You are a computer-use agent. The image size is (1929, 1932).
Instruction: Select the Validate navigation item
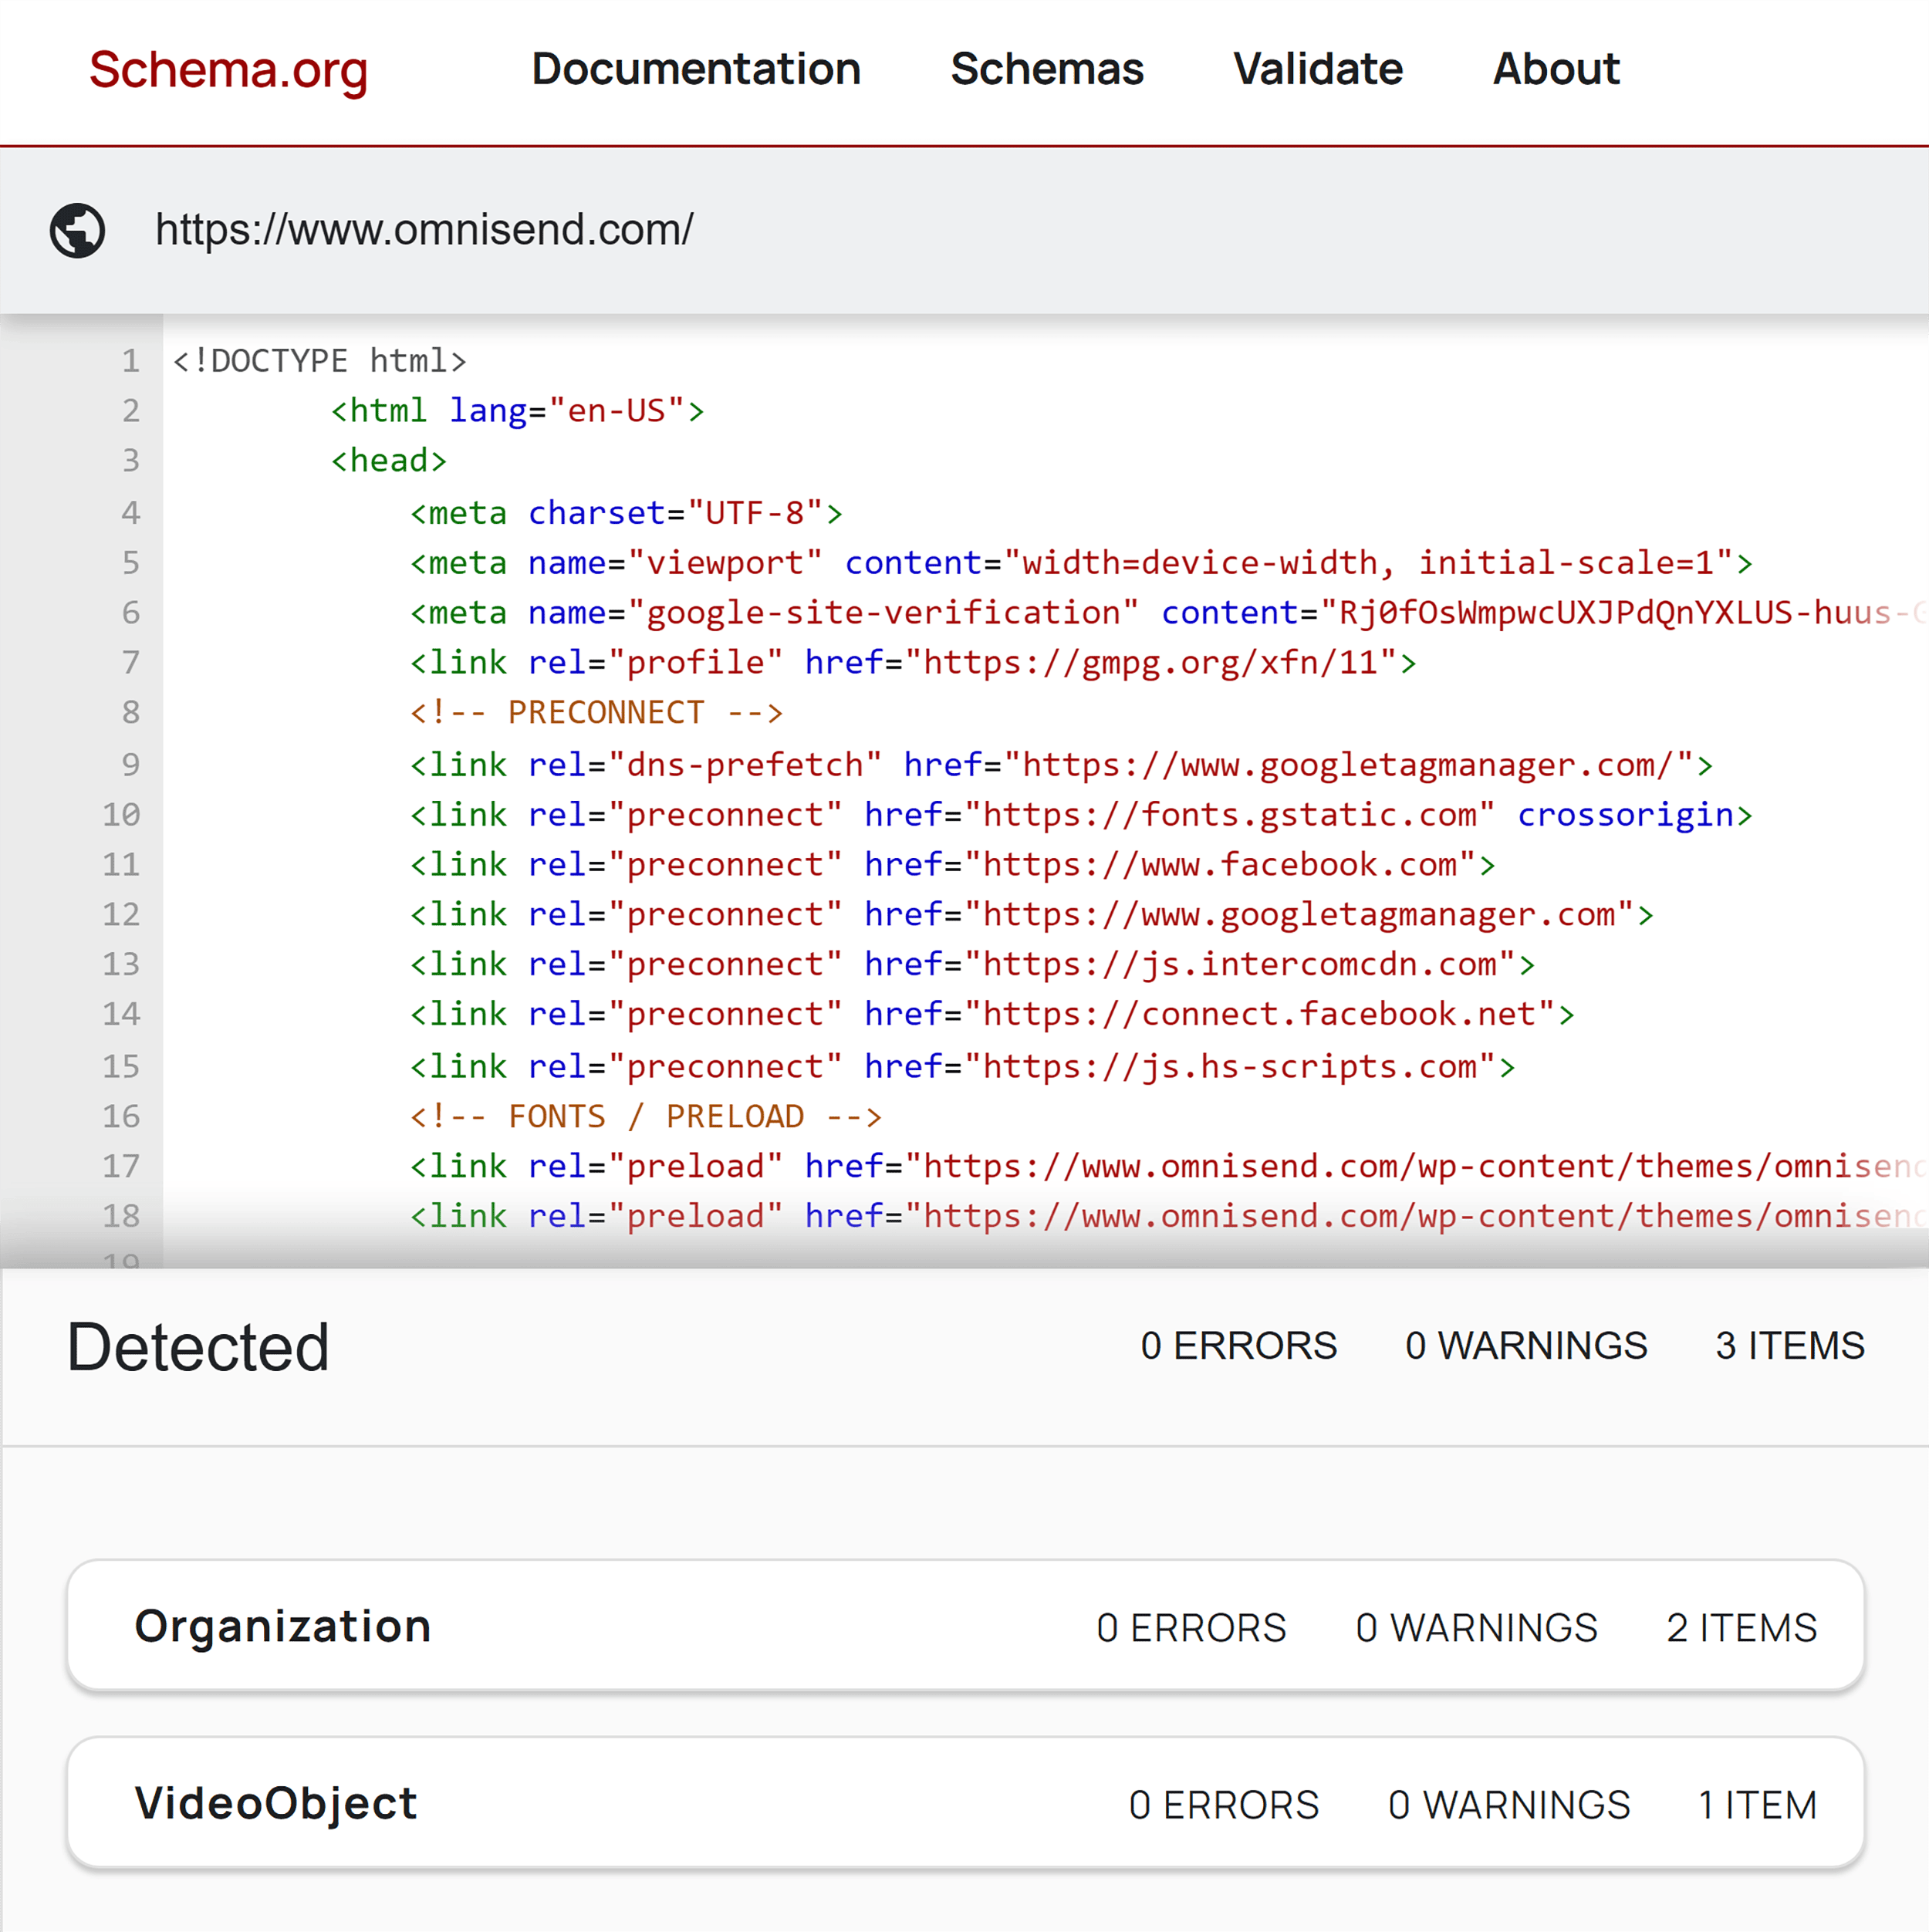[1317, 70]
